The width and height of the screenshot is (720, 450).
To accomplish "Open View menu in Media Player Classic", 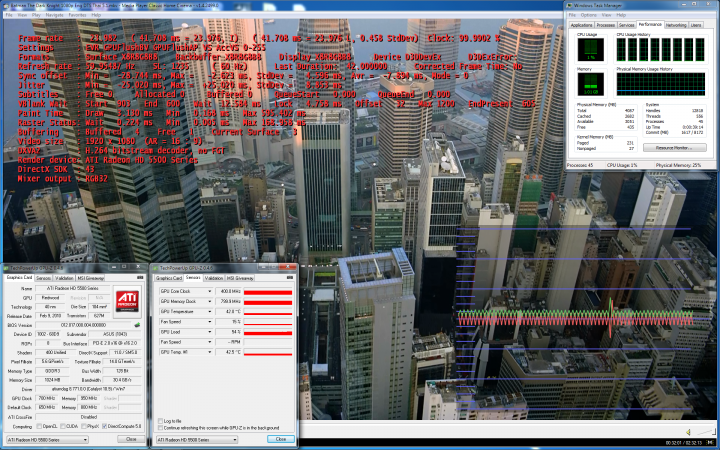I will (x=22, y=15).
